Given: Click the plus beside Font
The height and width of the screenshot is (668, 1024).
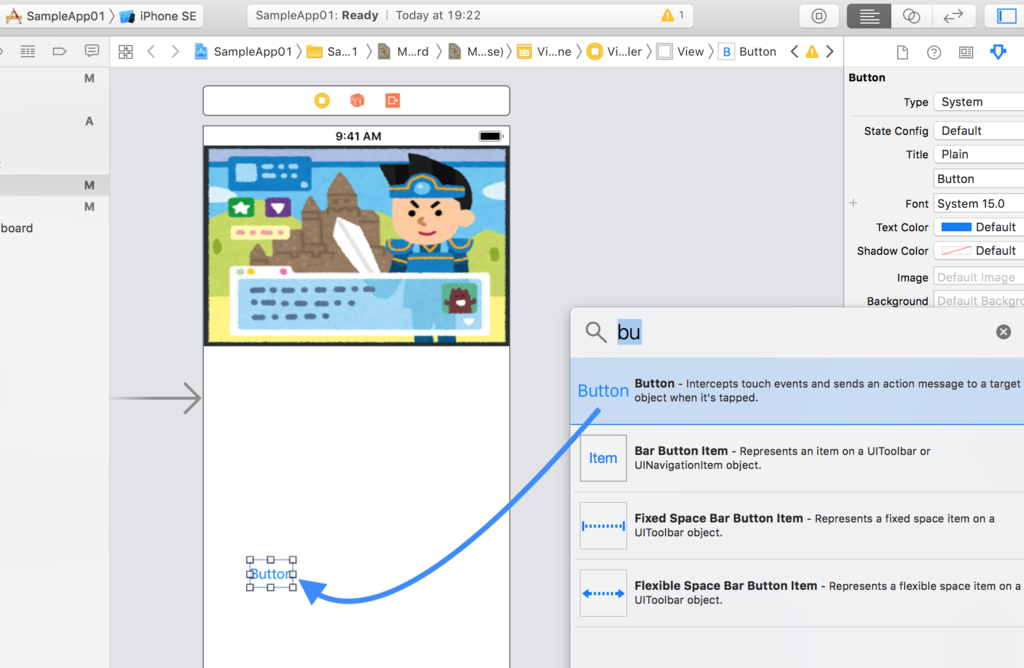Looking at the screenshot, I should [x=853, y=203].
